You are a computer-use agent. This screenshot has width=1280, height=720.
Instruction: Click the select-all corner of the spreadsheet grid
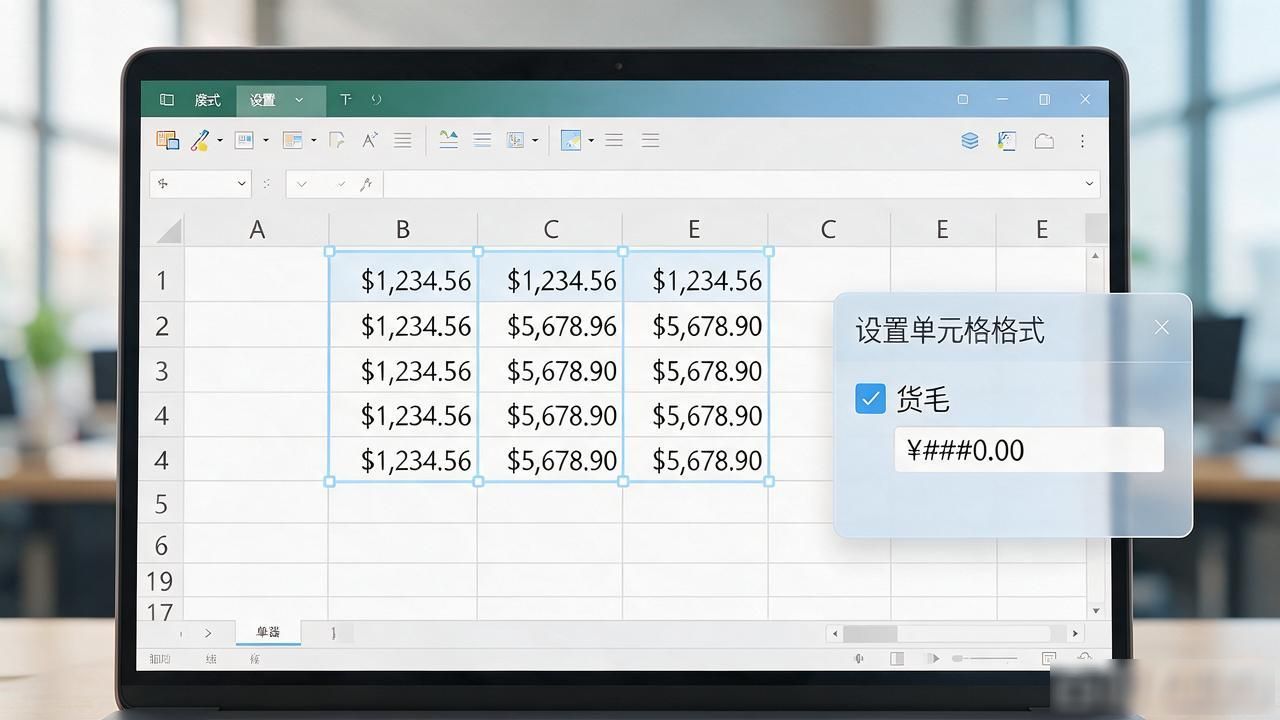(168, 230)
